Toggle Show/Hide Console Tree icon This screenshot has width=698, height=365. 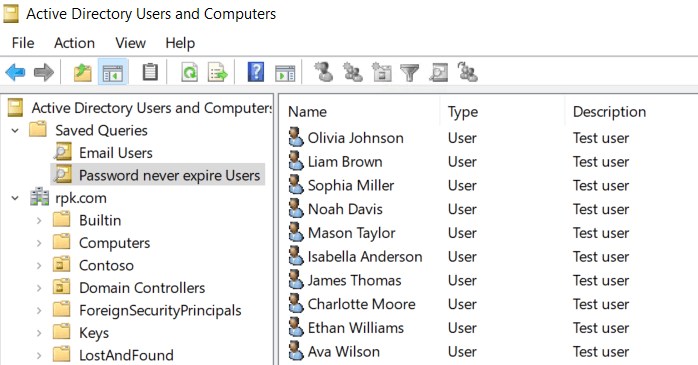pos(112,72)
